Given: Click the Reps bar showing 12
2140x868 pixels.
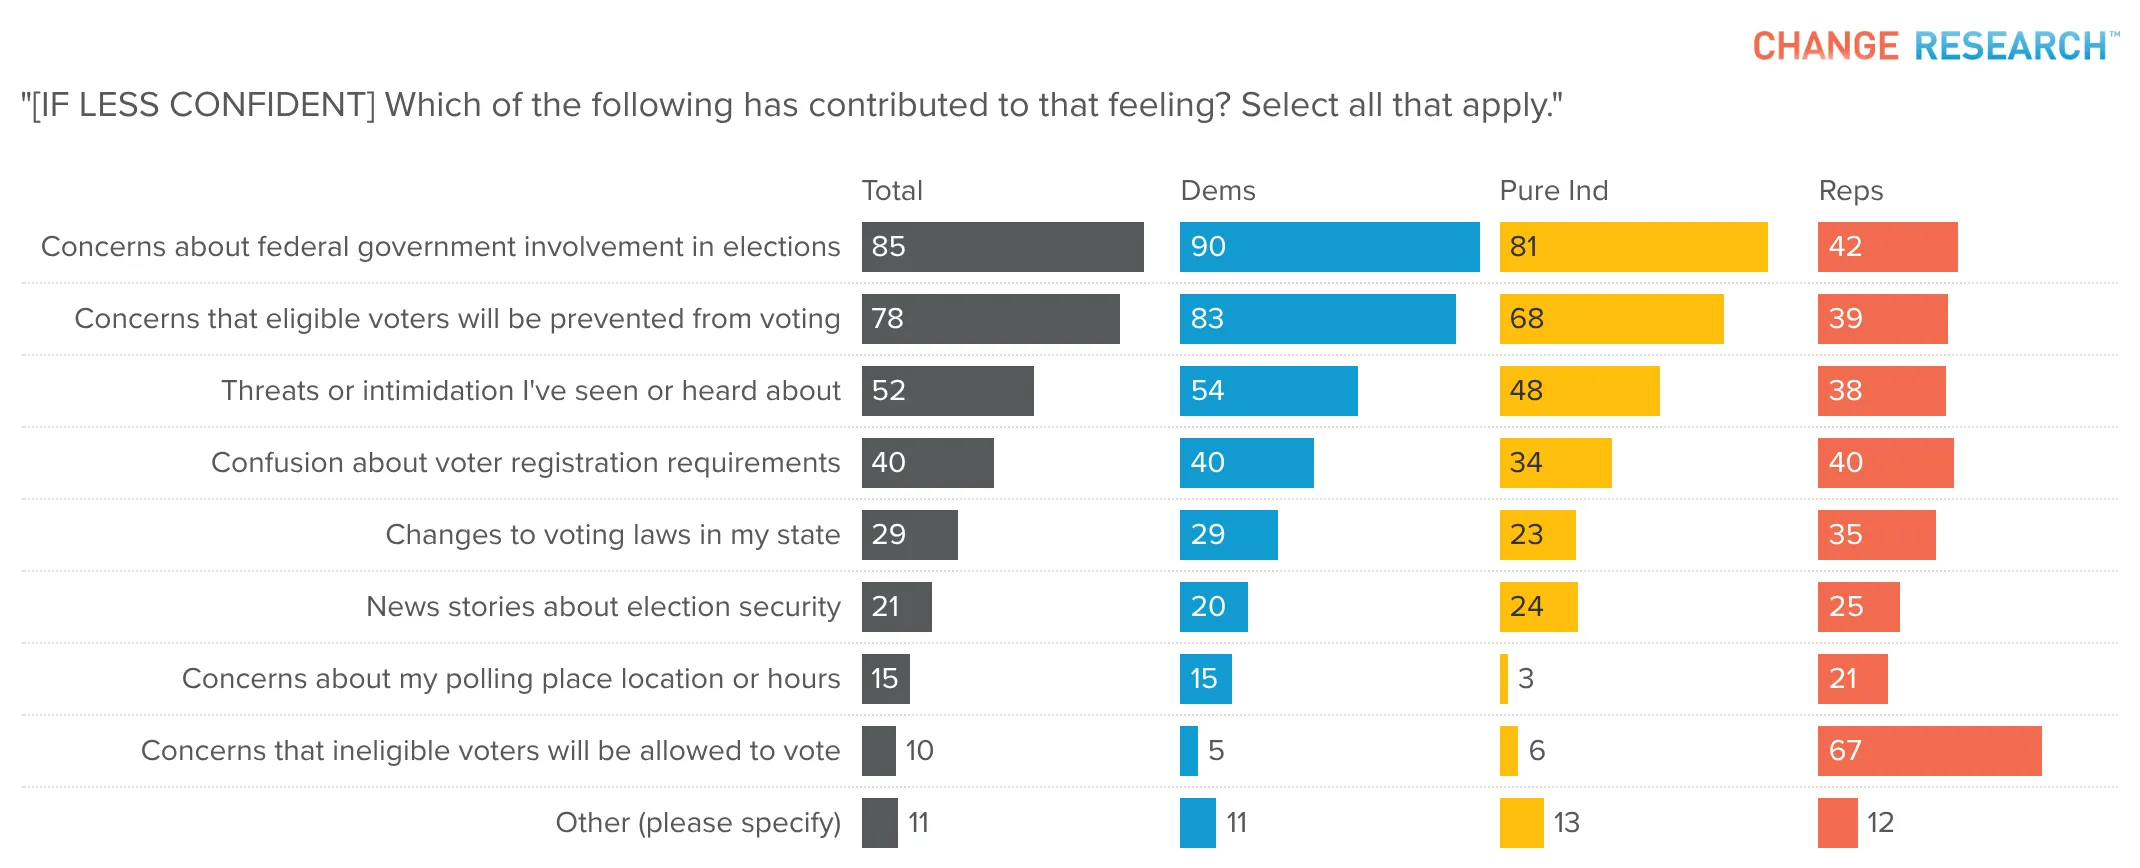Looking at the screenshot, I should pyautogui.click(x=1838, y=823).
